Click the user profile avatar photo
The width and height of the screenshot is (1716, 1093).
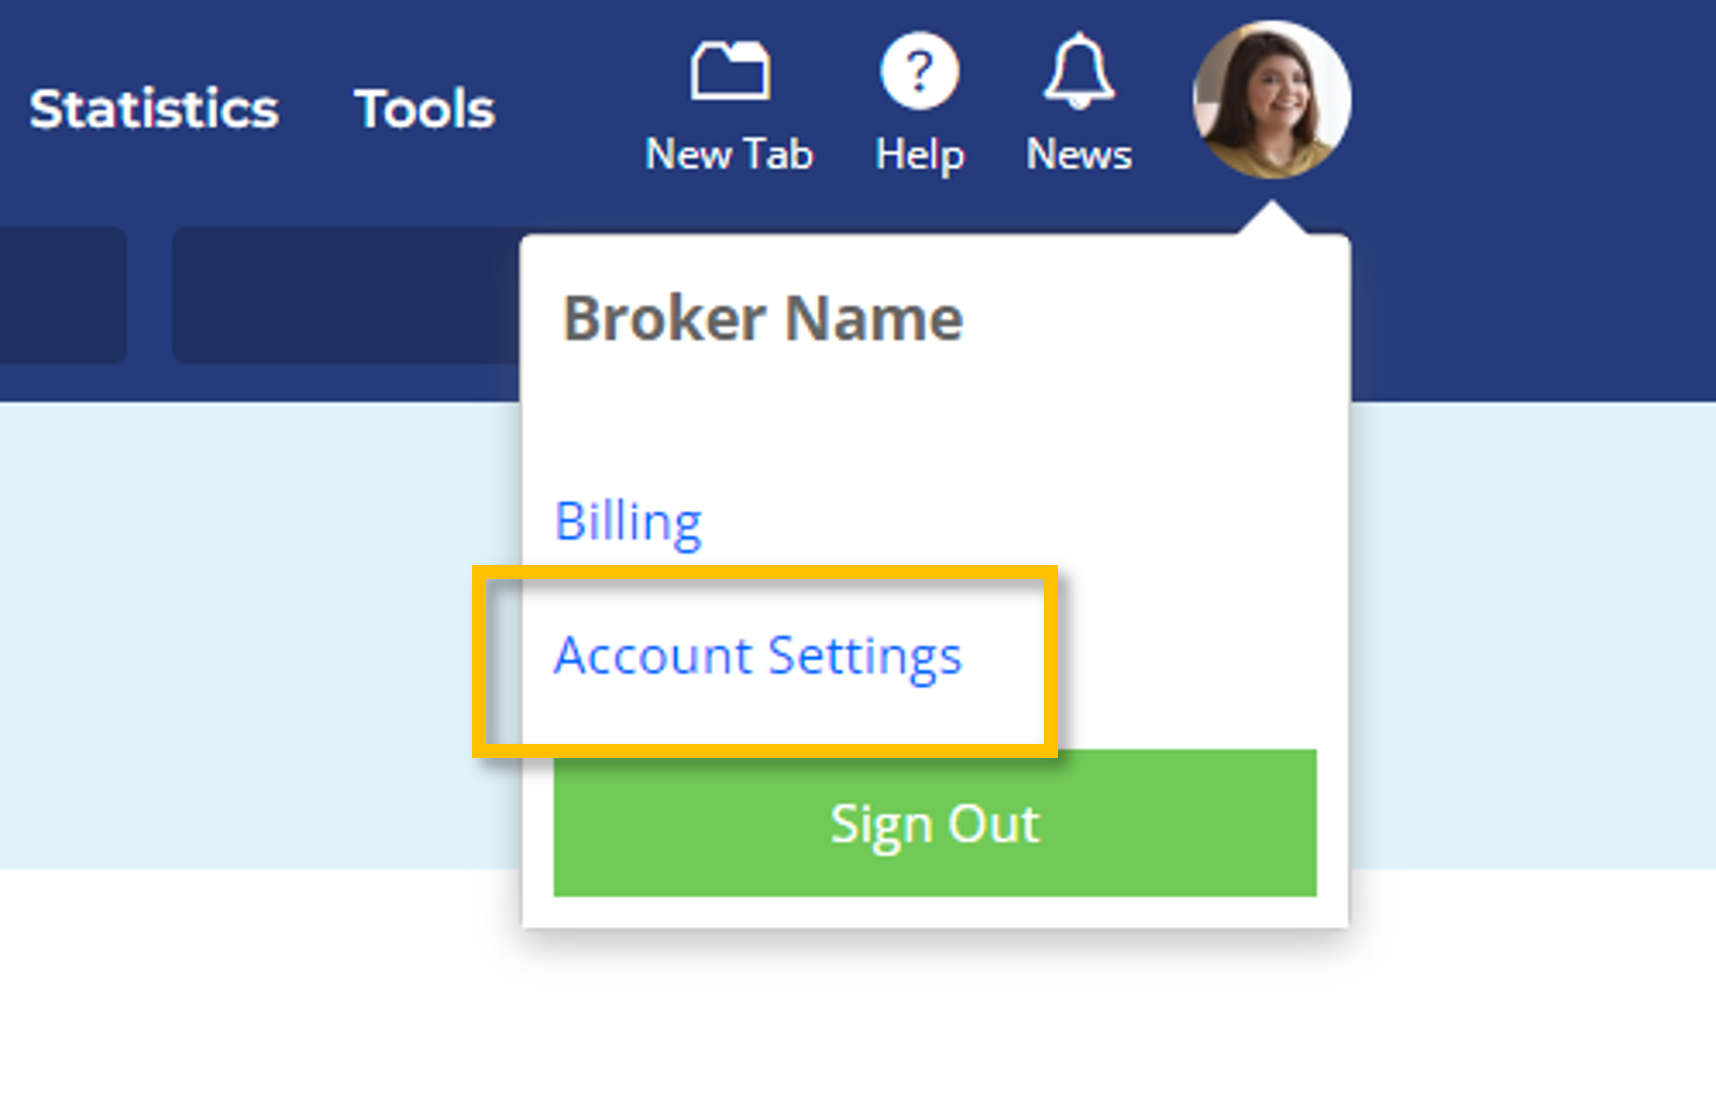[1271, 100]
